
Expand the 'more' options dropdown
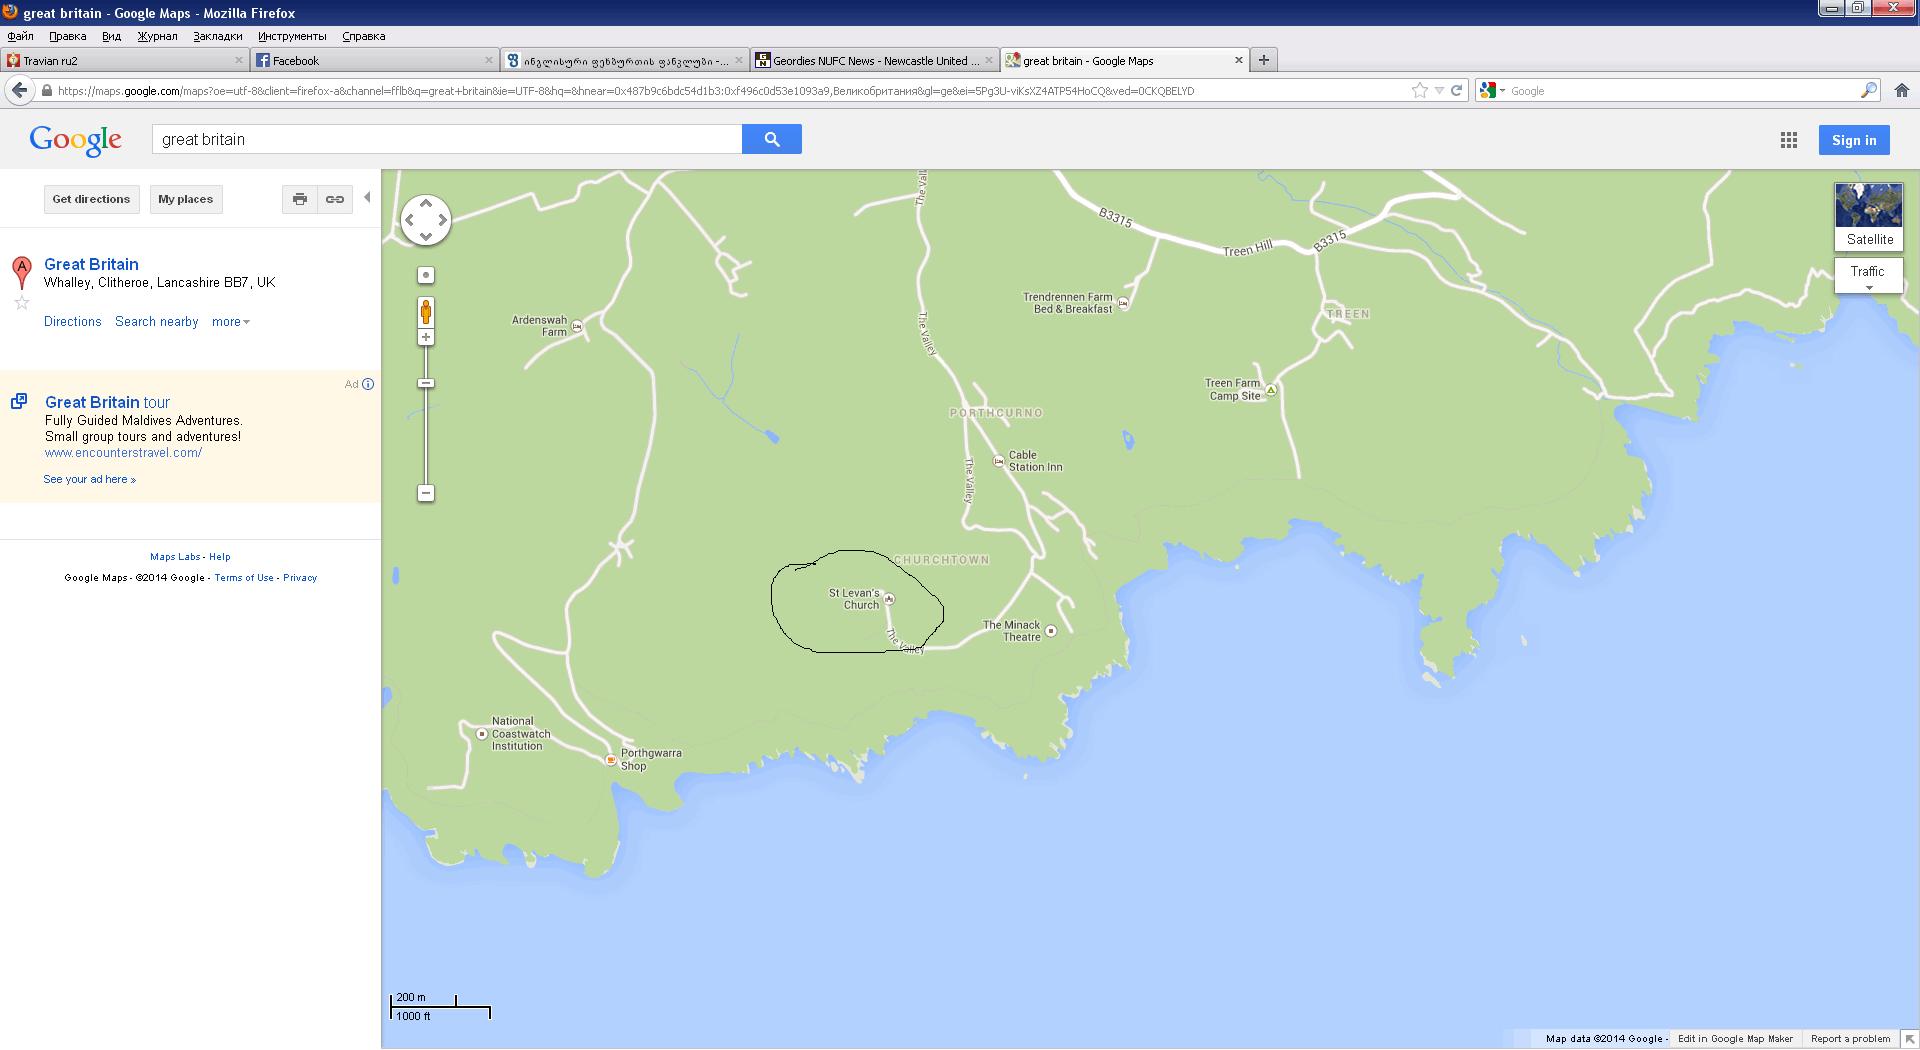click(x=230, y=322)
